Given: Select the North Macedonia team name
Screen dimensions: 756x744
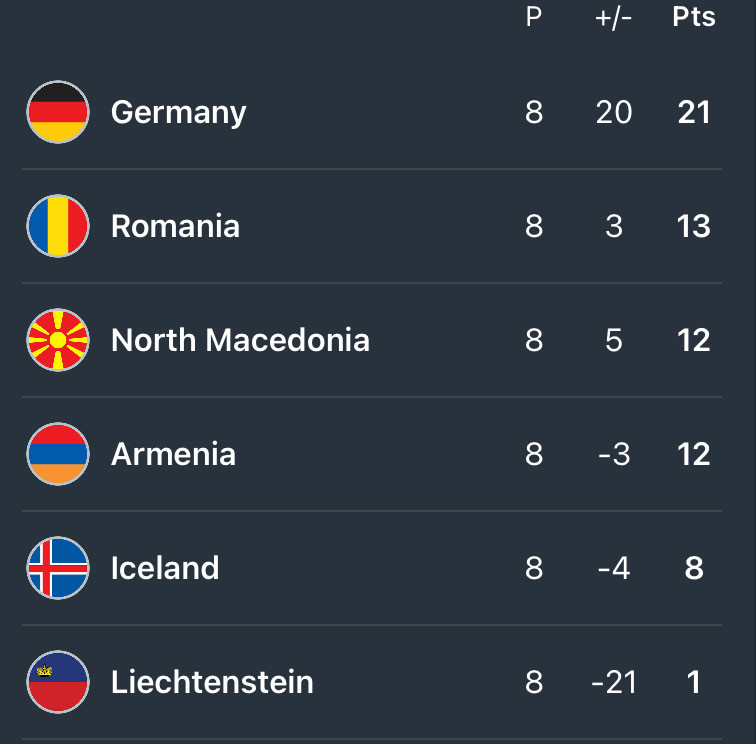Looking at the screenshot, I should pyautogui.click(x=240, y=340).
